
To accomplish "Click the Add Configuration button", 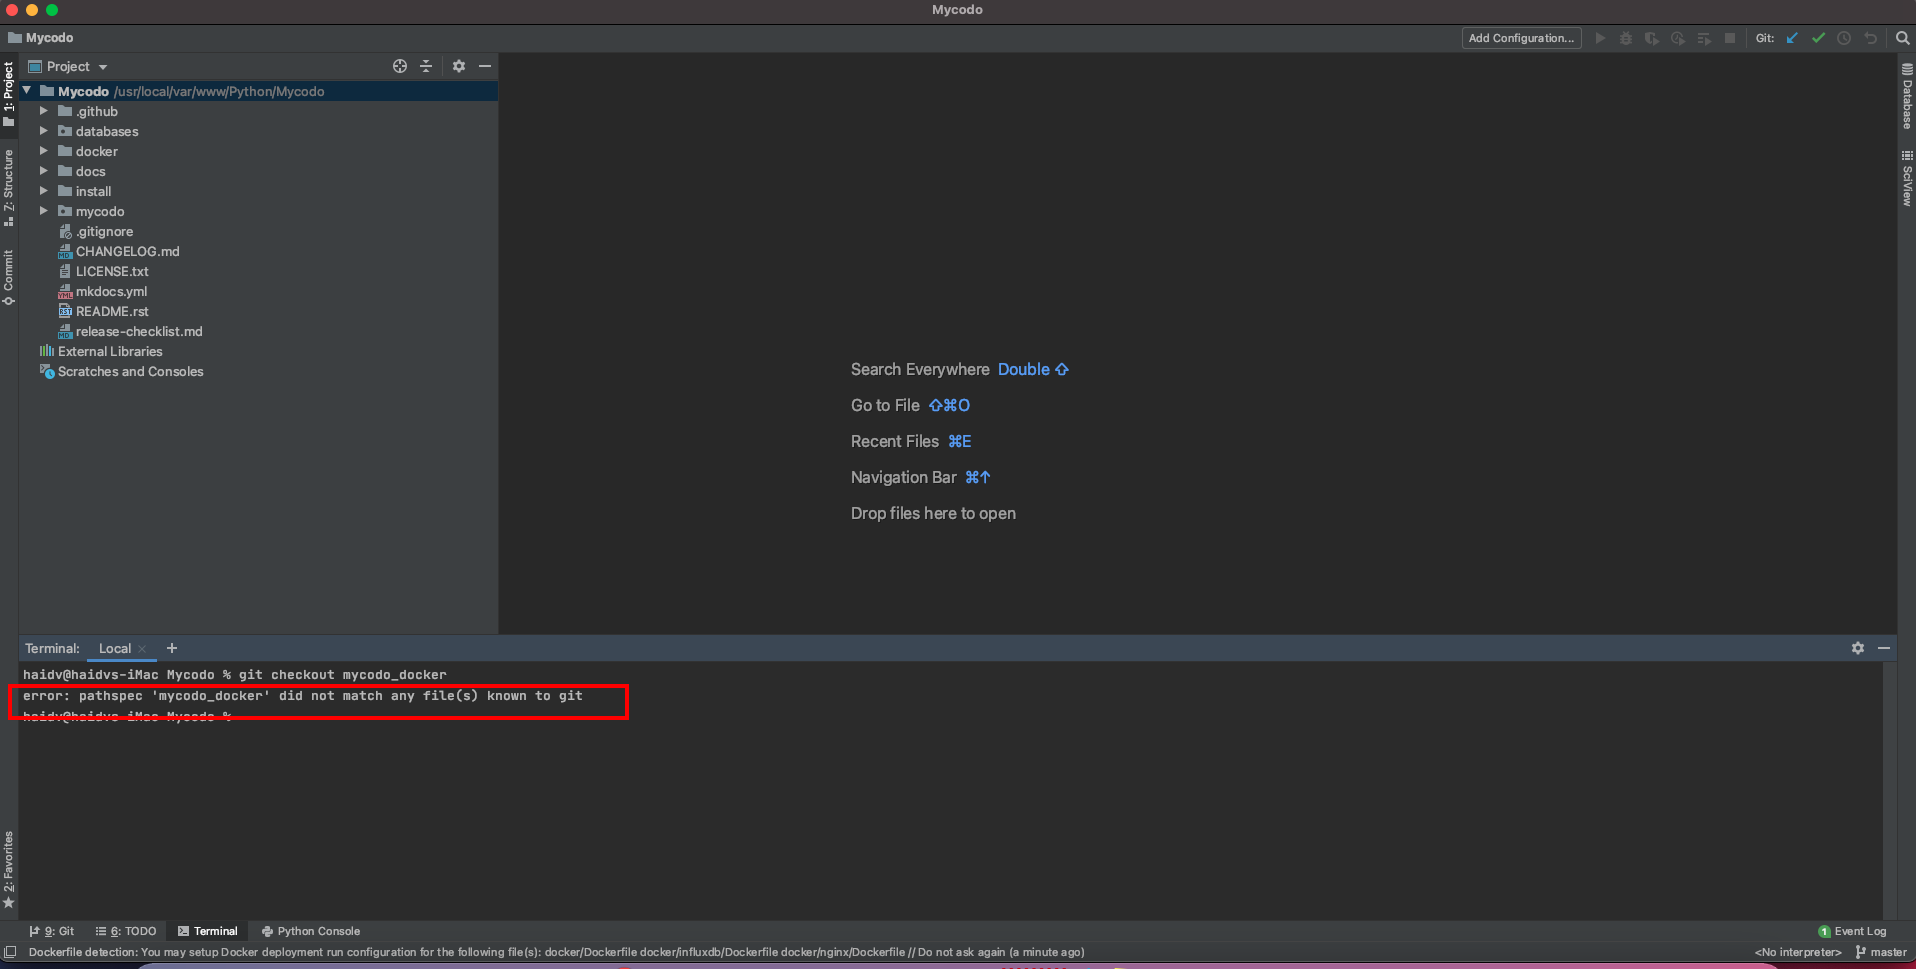I will 1520,37.
